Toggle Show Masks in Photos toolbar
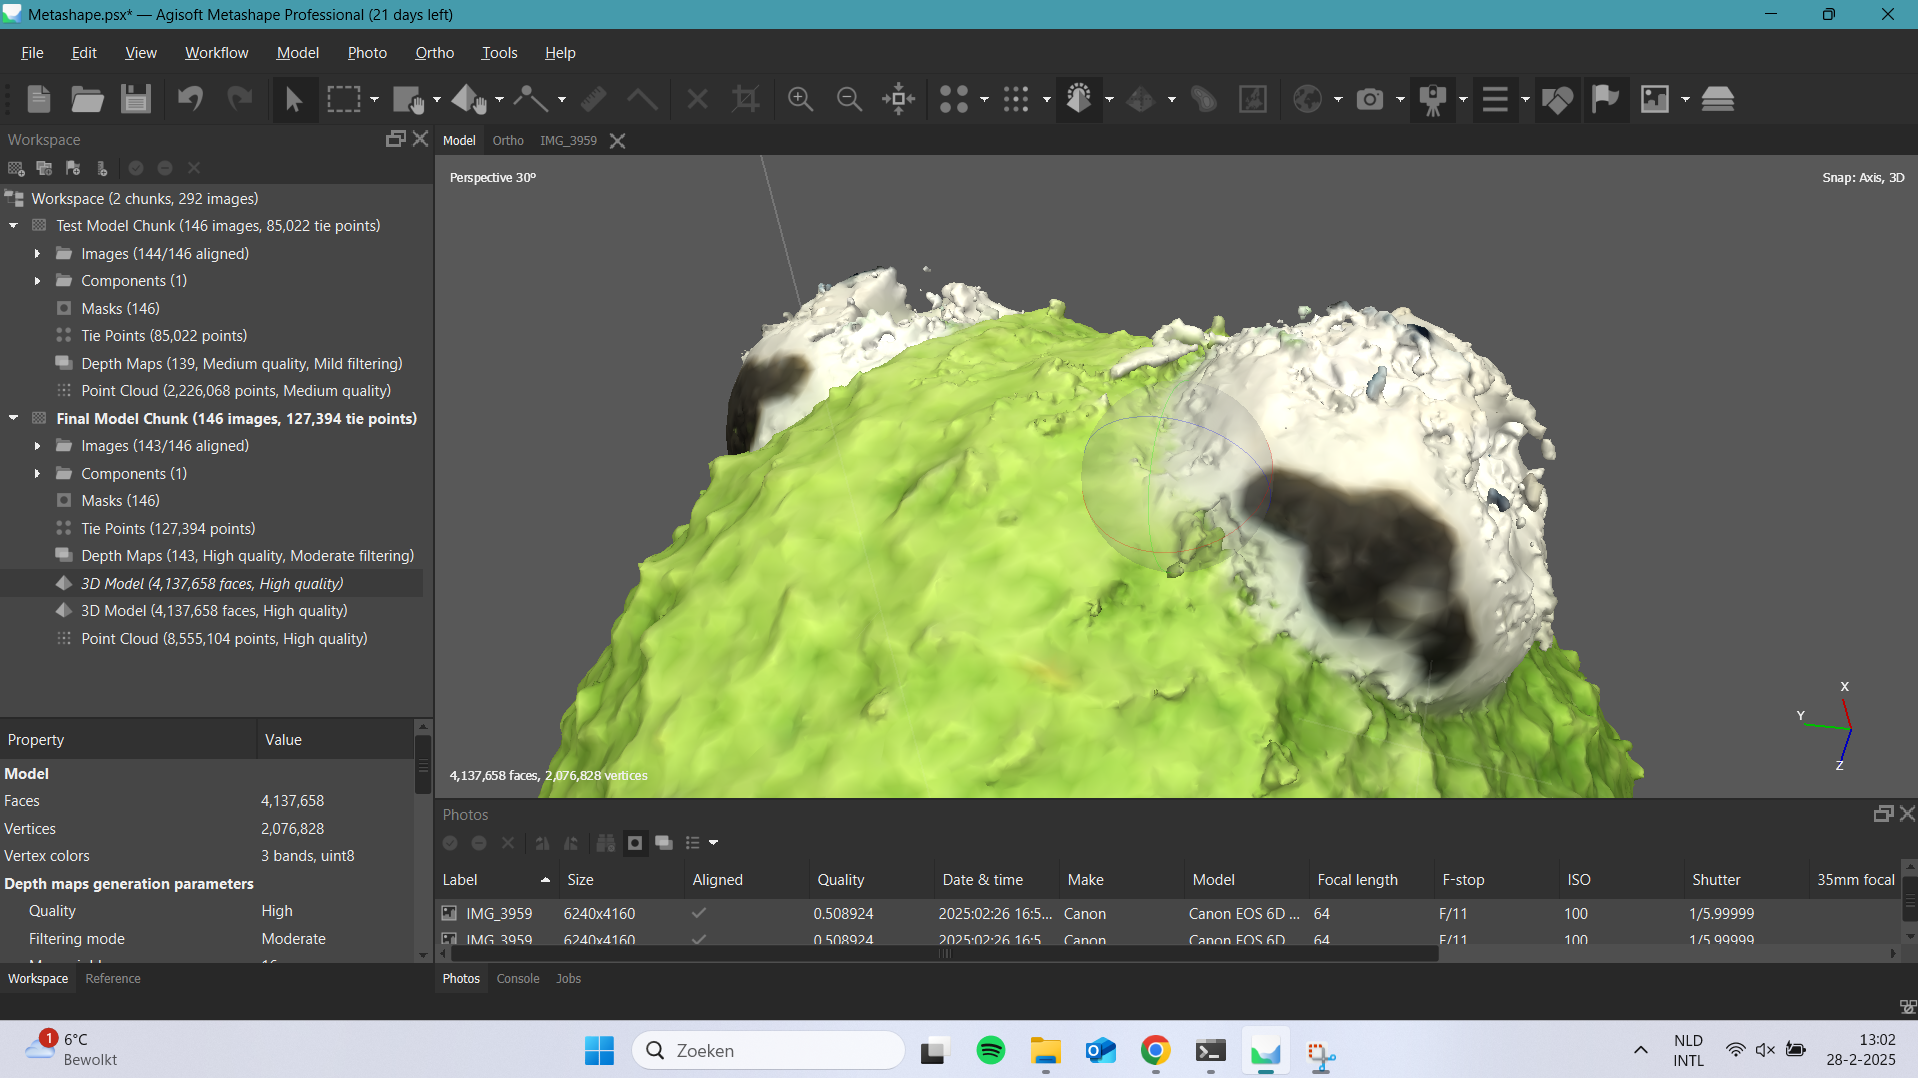 click(635, 843)
